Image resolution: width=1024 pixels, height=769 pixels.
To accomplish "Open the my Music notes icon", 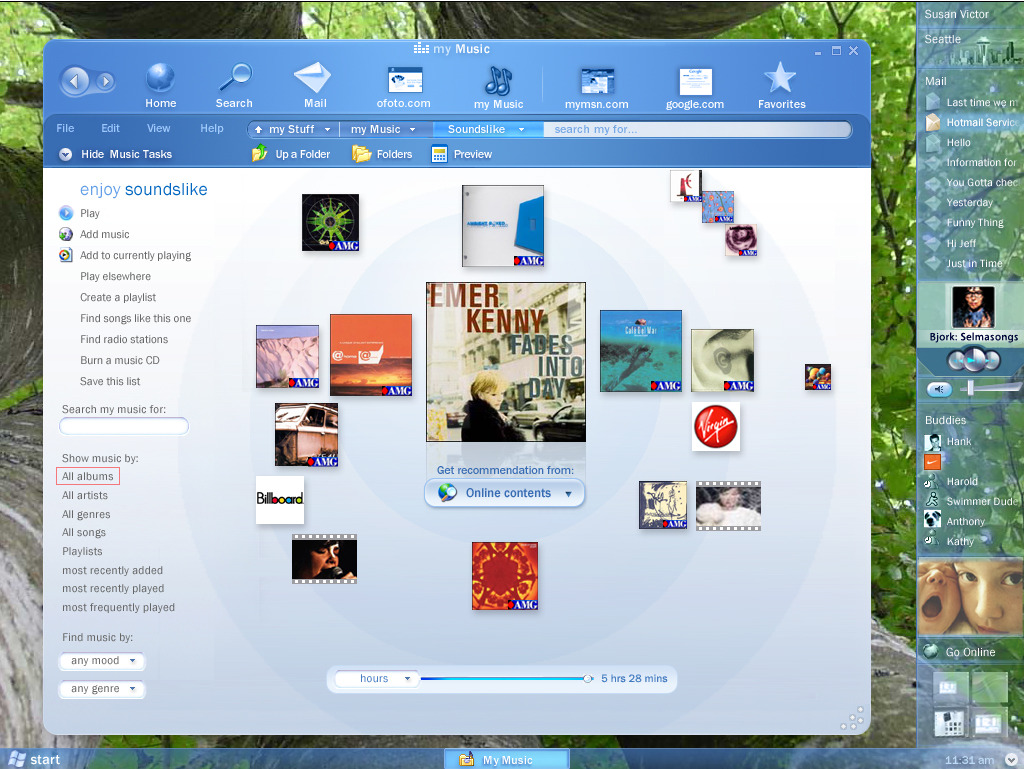I will [498, 80].
